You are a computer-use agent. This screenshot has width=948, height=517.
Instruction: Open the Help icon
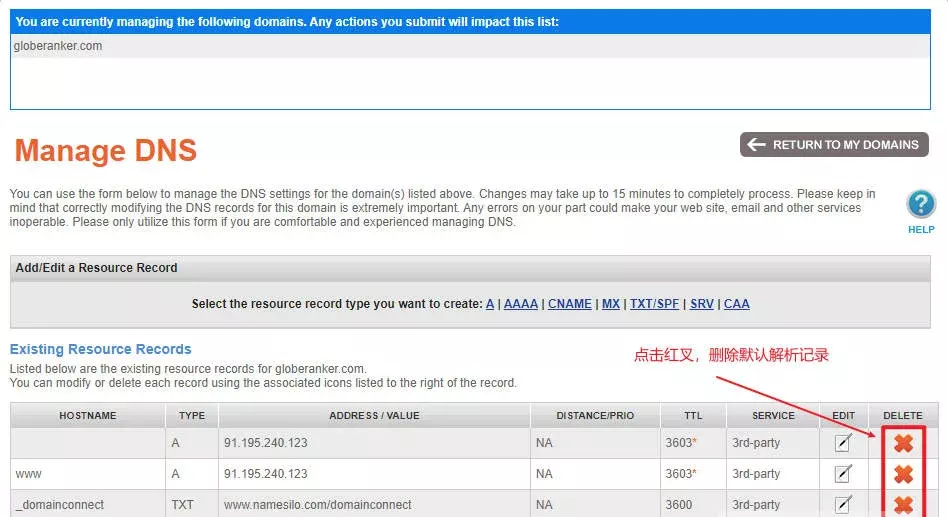tap(920, 205)
